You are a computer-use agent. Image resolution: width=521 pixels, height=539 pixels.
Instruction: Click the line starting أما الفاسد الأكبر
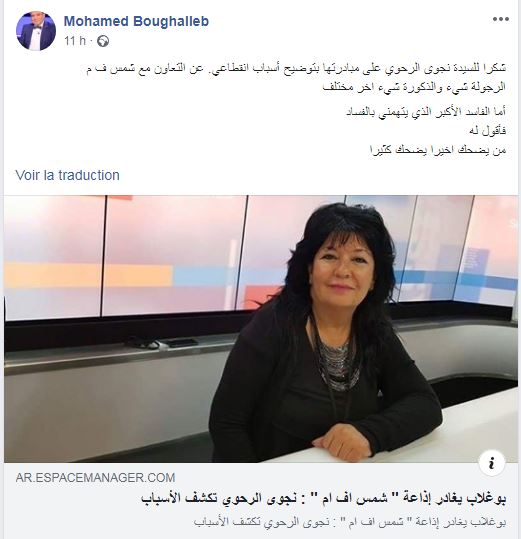tap(426, 112)
